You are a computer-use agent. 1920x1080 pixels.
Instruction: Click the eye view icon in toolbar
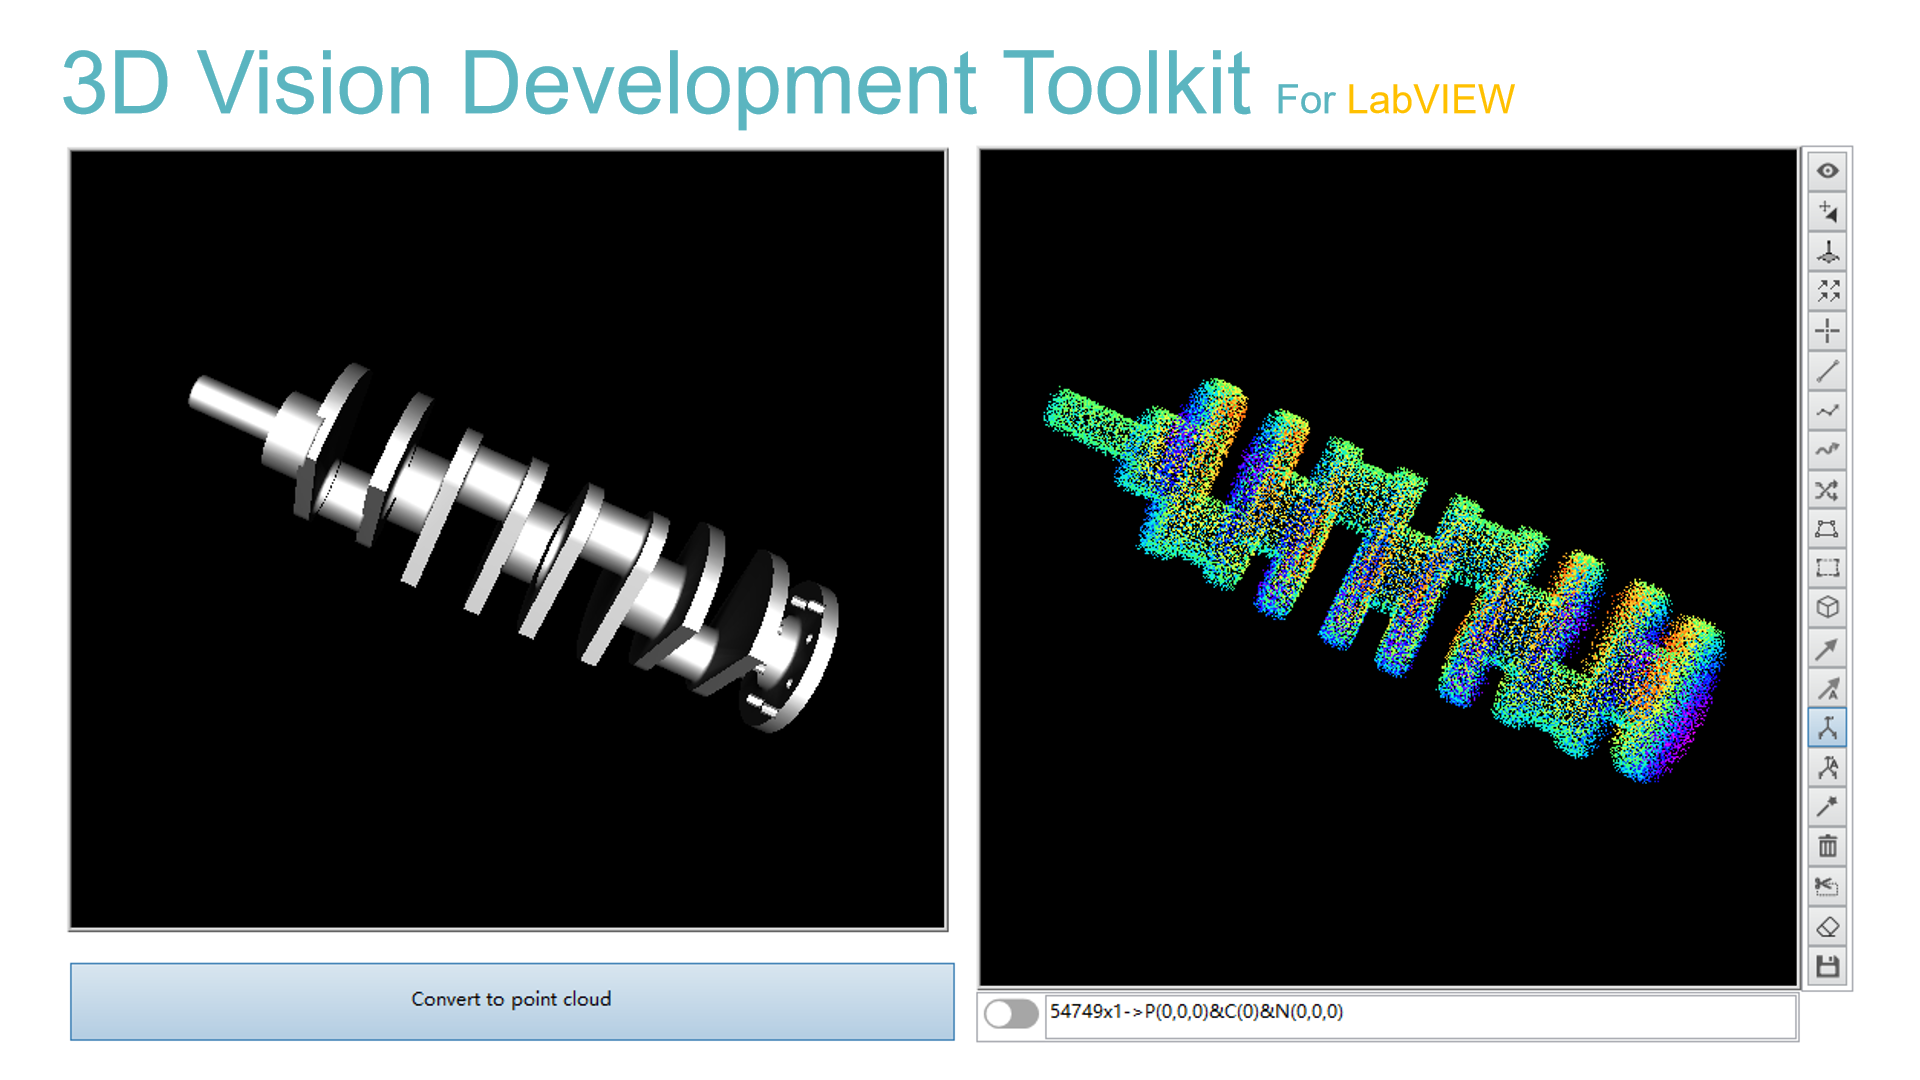[1827, 171]
